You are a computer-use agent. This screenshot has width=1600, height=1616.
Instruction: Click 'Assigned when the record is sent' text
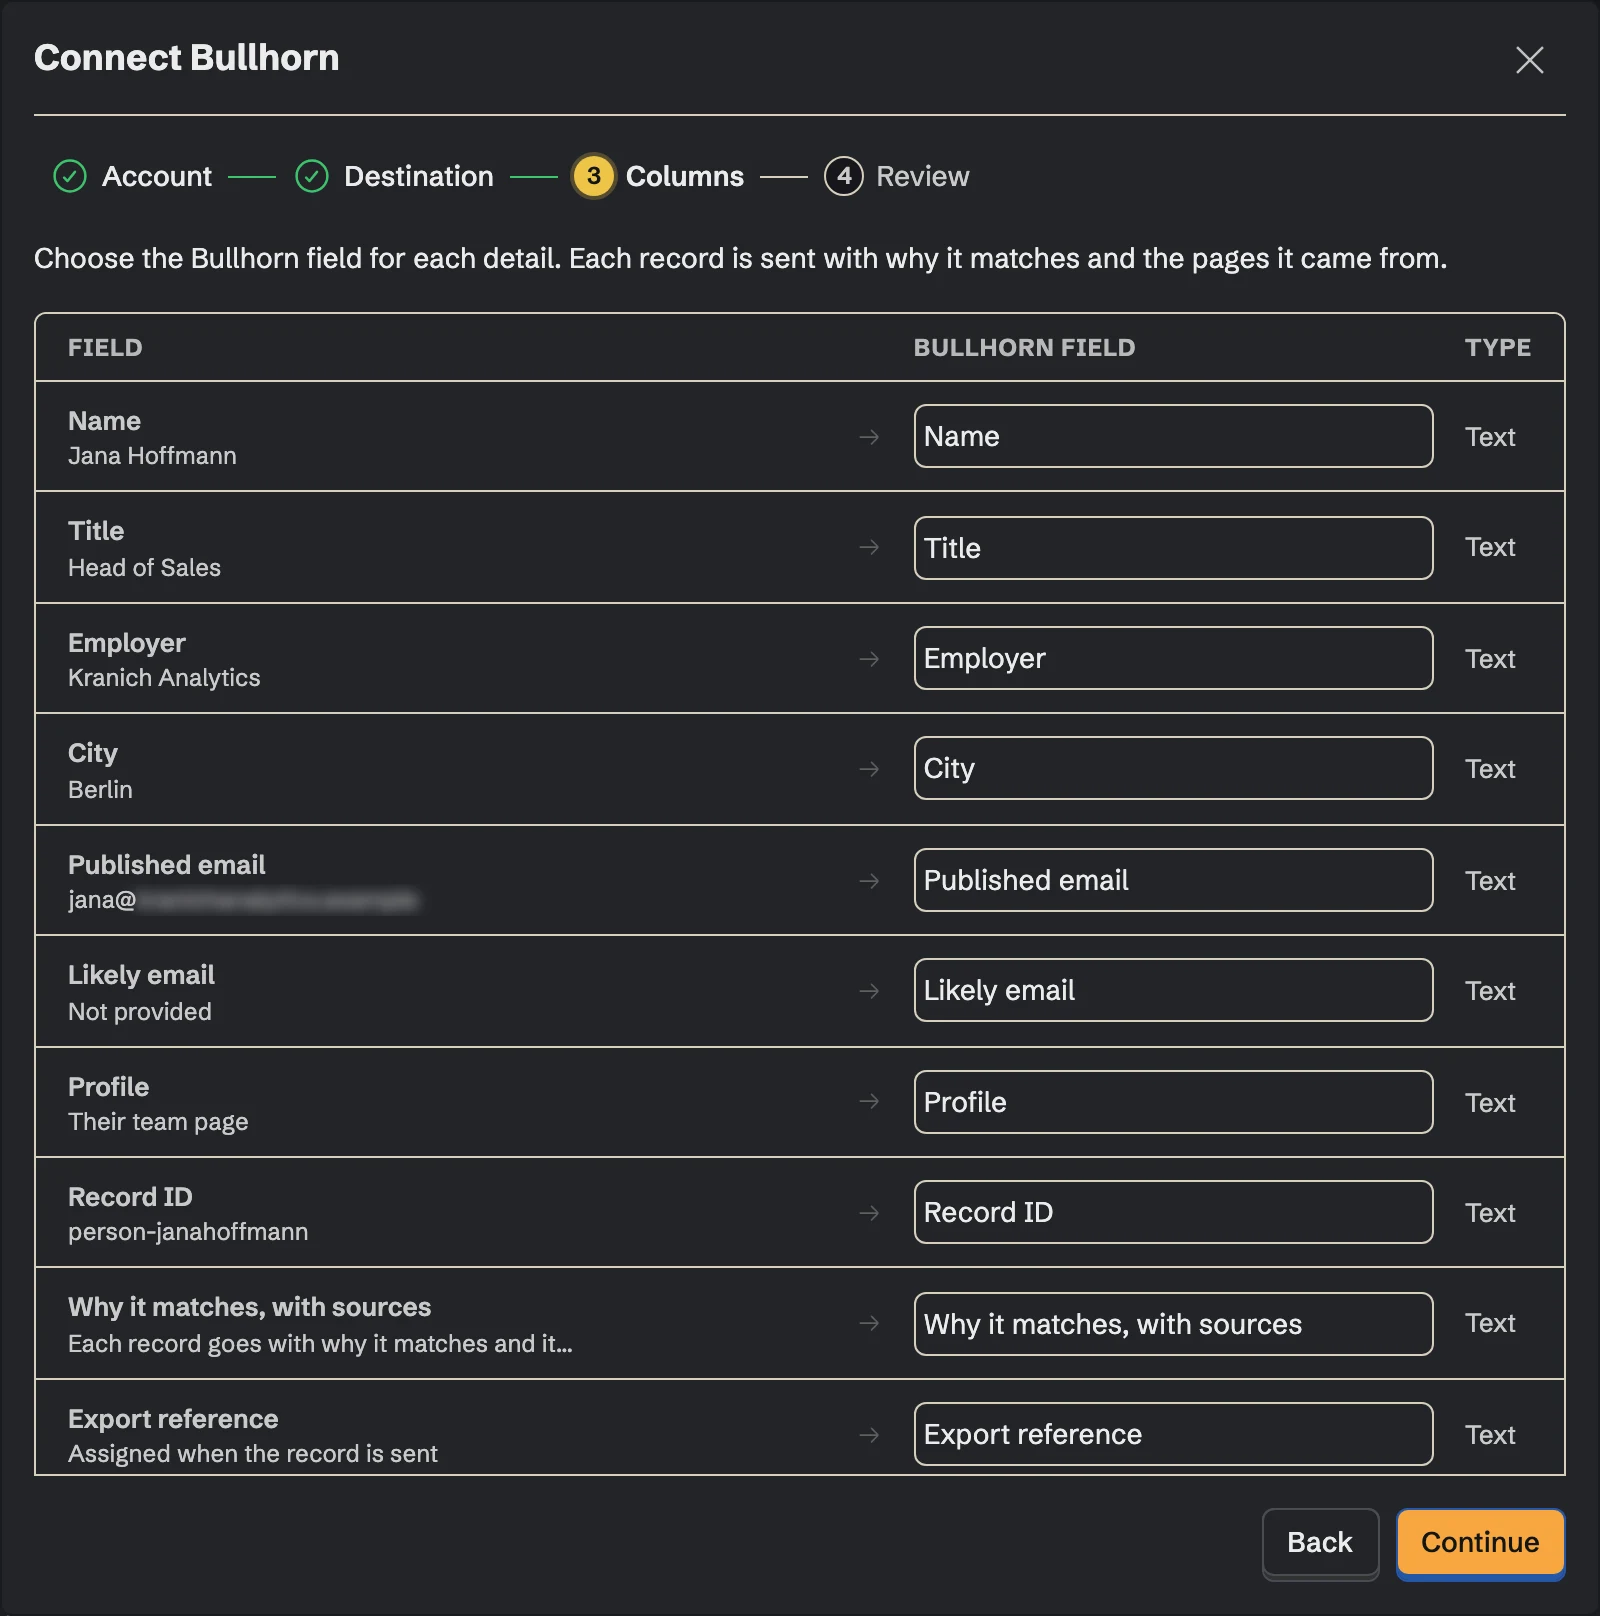click(x=253, y=1454)
